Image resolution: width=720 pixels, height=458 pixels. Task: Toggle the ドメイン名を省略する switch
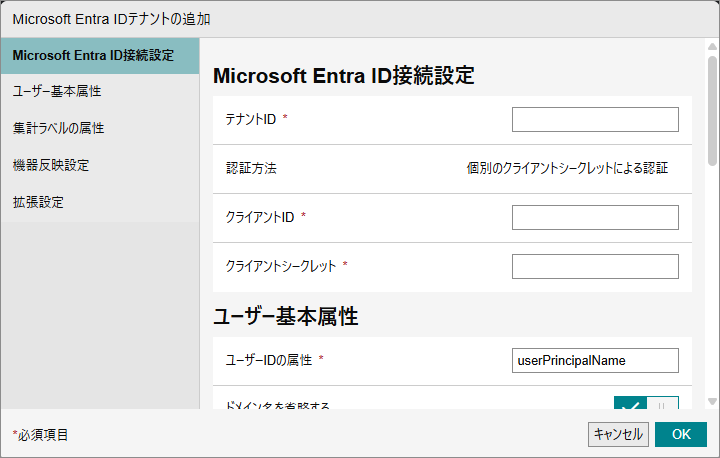tap(646, 402)
